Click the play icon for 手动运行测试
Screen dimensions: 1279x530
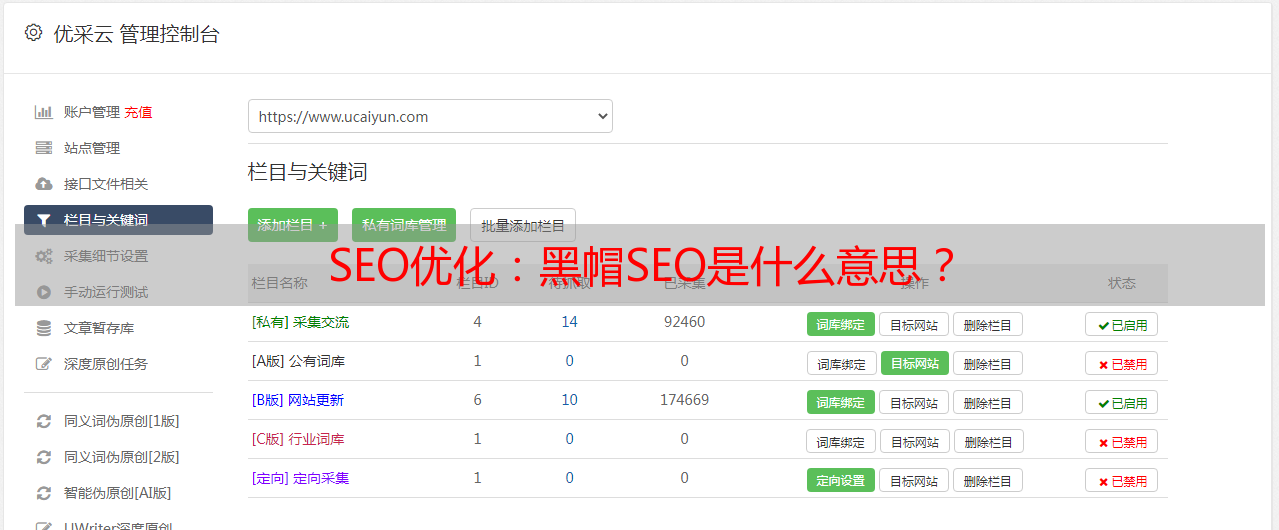pos(43,292)
